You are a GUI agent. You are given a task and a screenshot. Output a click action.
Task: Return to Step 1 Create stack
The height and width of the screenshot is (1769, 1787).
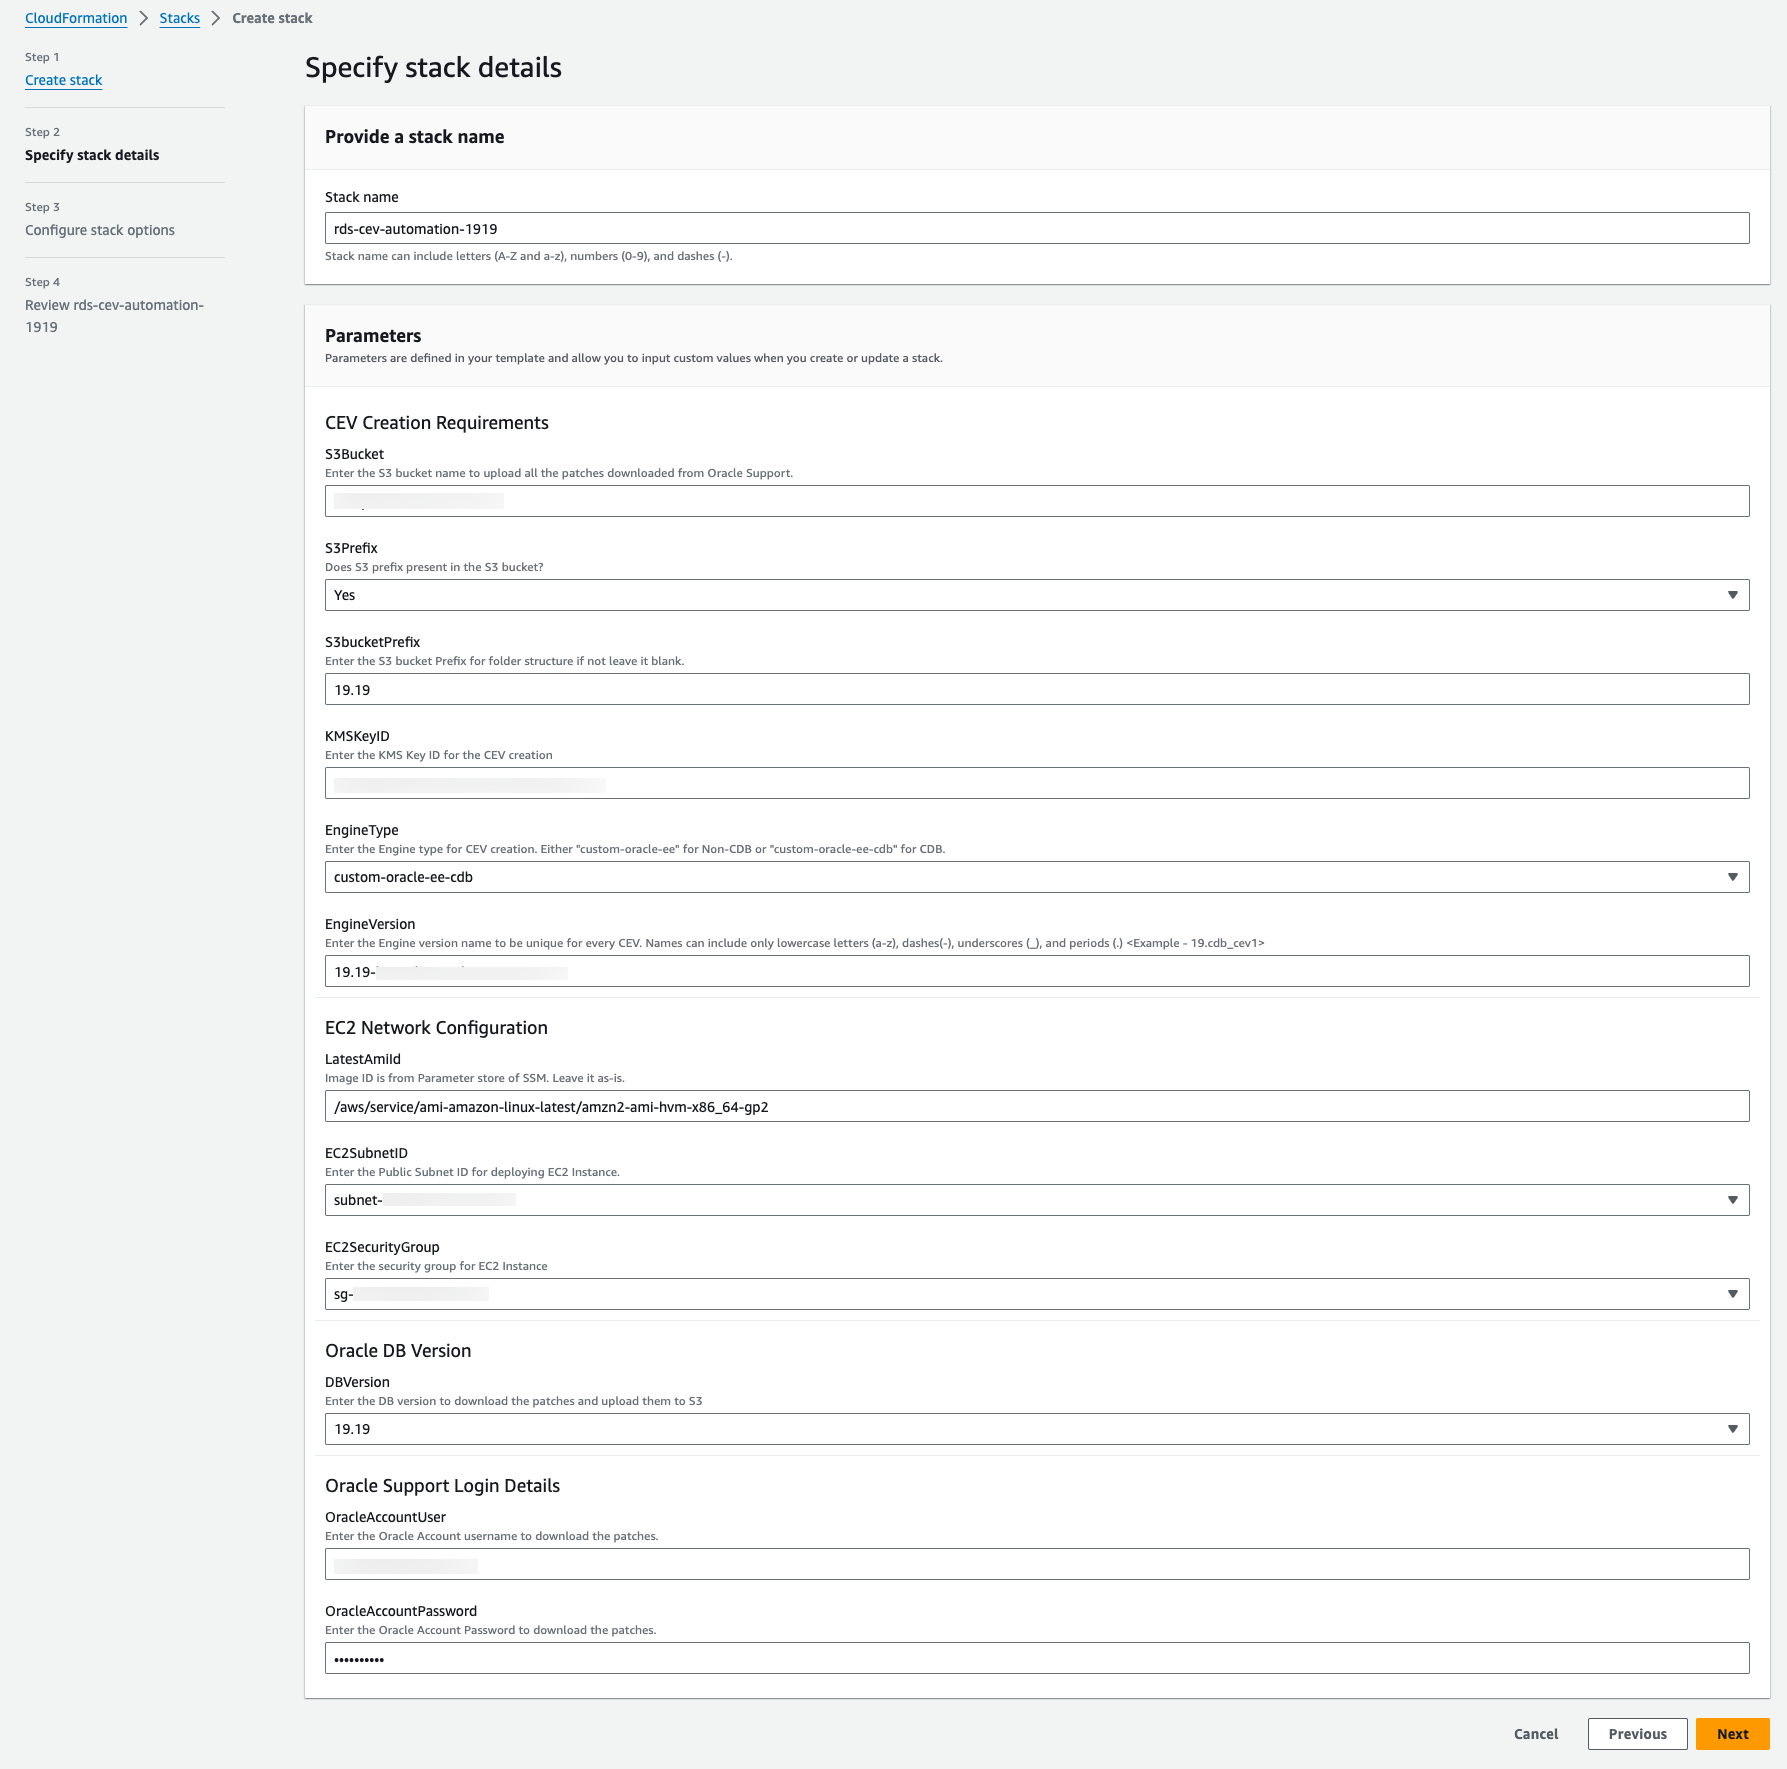click(x=63, y=80)
